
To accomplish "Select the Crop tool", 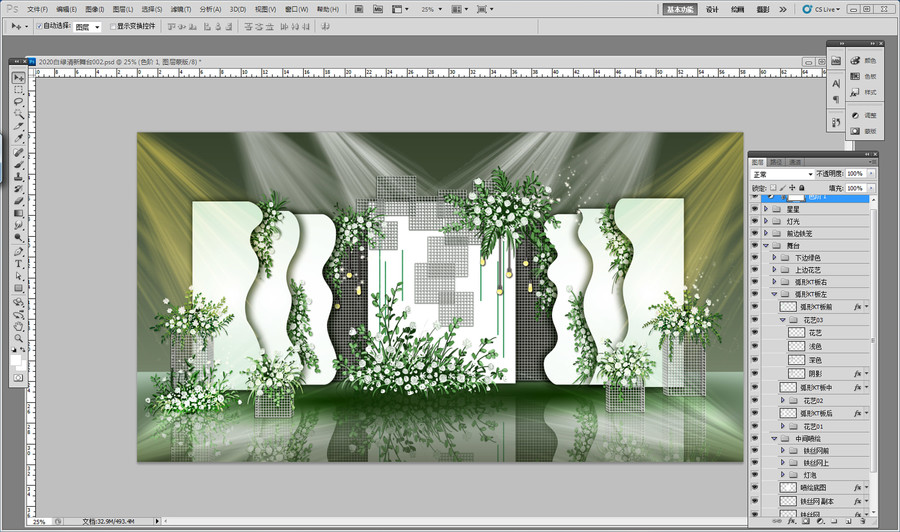I will (19, 126).
